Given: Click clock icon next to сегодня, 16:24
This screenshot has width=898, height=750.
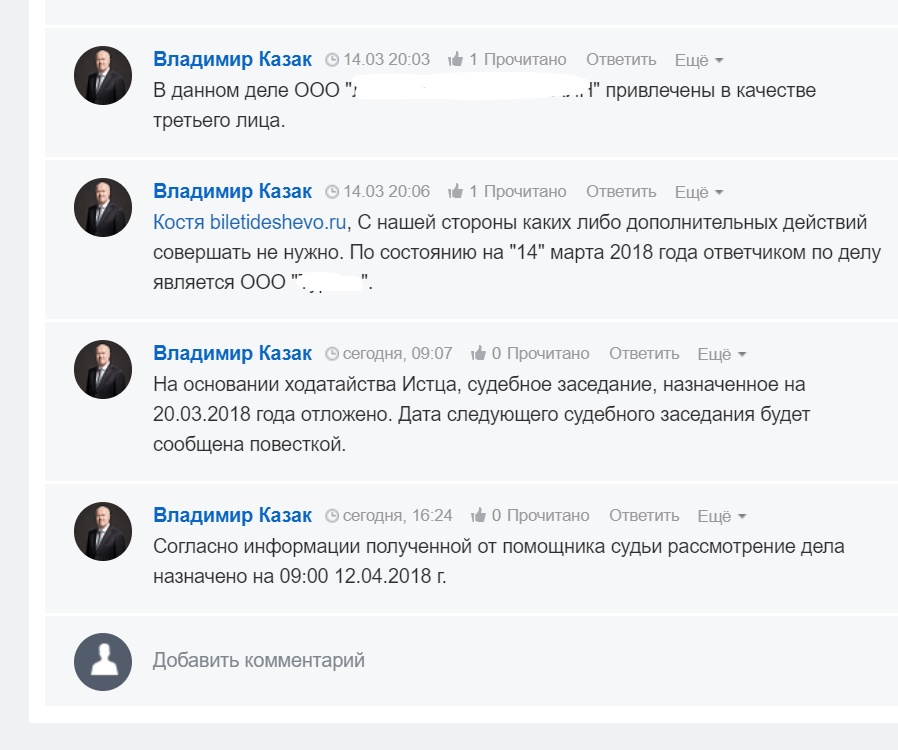Looking at the screenshot, I should pyautogui.click(x=332, y=517).
